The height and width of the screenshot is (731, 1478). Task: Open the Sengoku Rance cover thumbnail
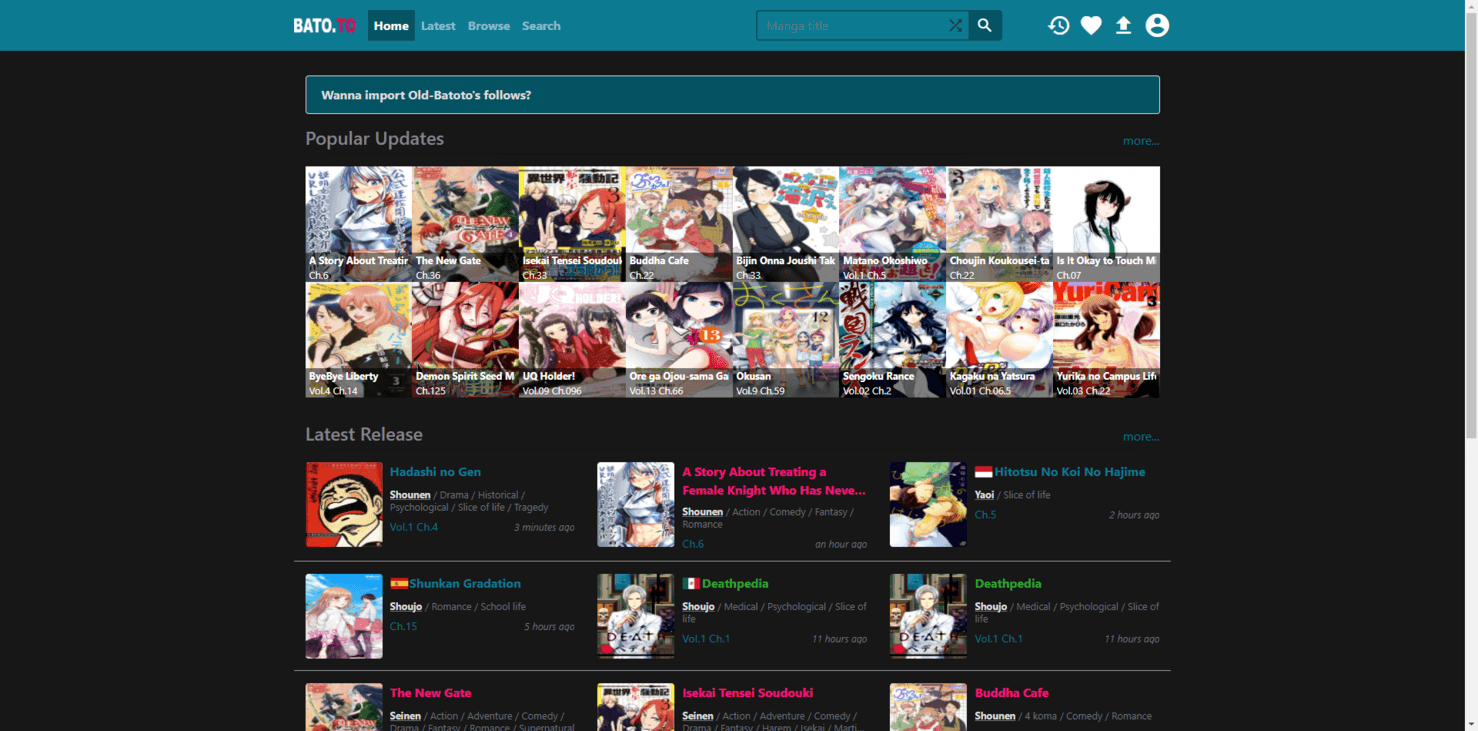pos(892,339)
